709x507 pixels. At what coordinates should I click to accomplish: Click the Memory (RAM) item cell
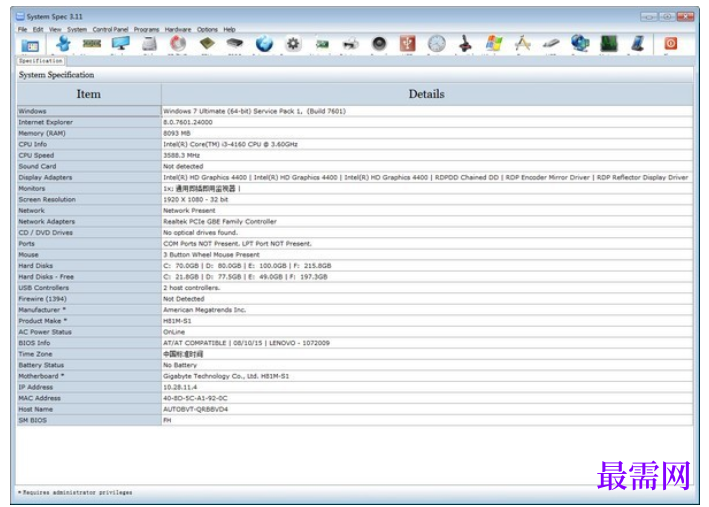click(x=89, y=133)
